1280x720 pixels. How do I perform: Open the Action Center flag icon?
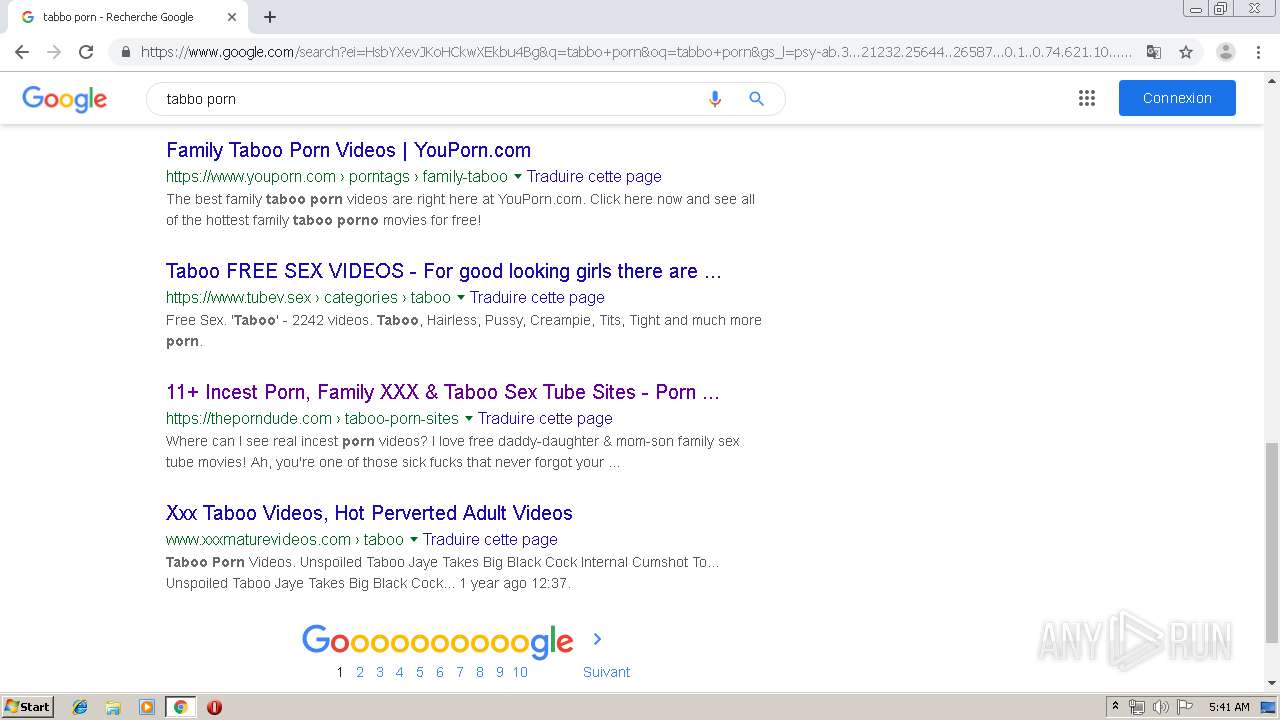[x=1185, y=707]
